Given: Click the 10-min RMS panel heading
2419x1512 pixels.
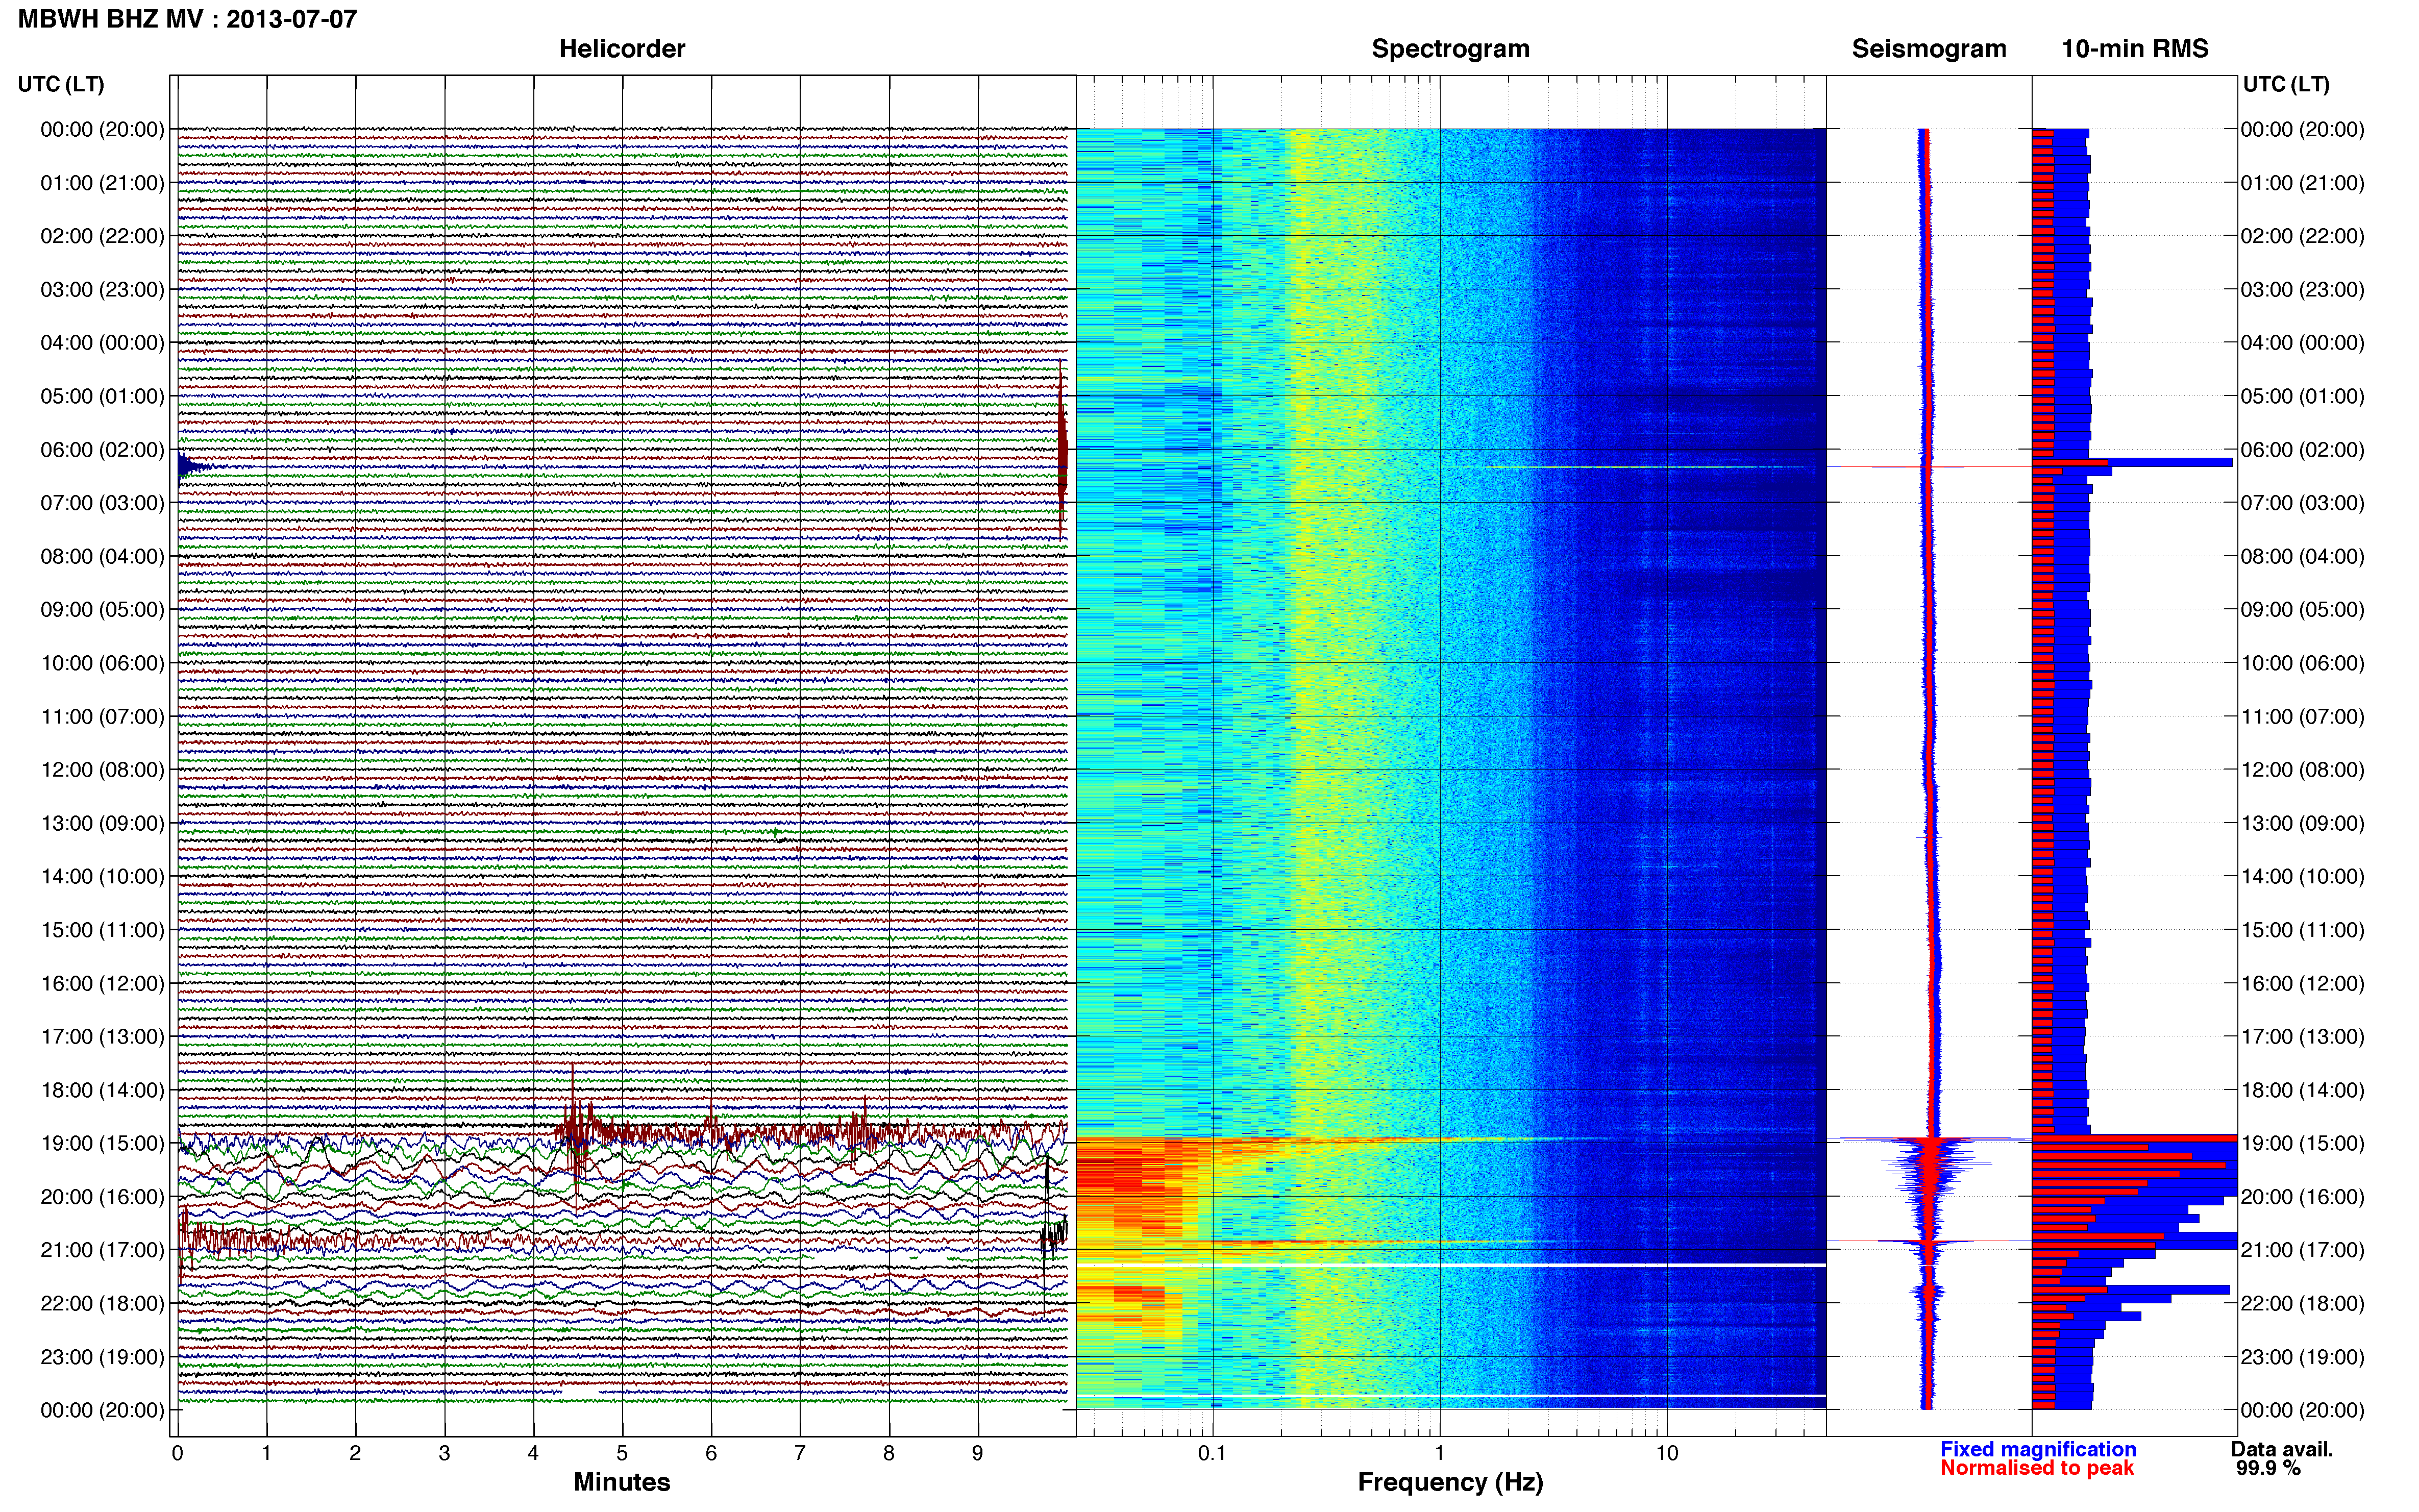Looking at the screenshot, I should (x=2135, y=49).
